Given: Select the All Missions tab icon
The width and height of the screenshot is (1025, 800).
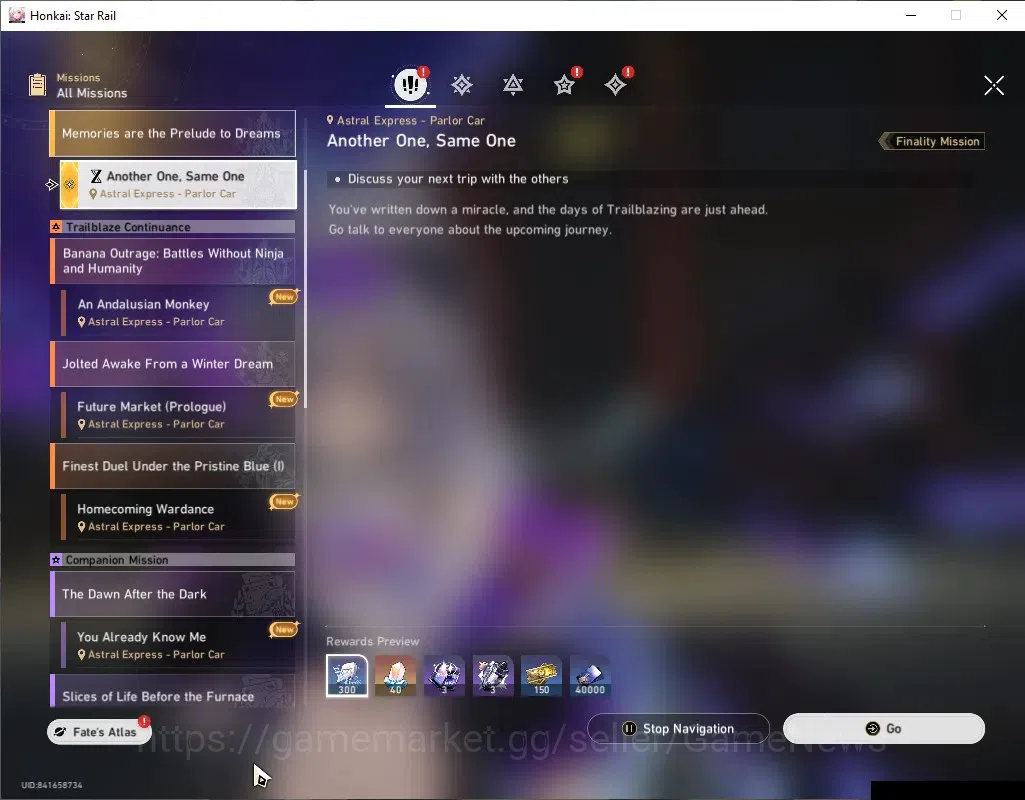Looking at the screenshot, I should 411,84.
